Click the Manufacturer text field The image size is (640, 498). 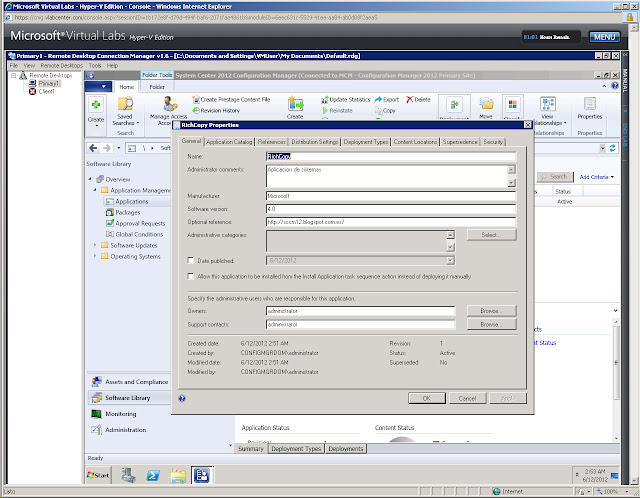pyautogui.click(x=391, y=196)
